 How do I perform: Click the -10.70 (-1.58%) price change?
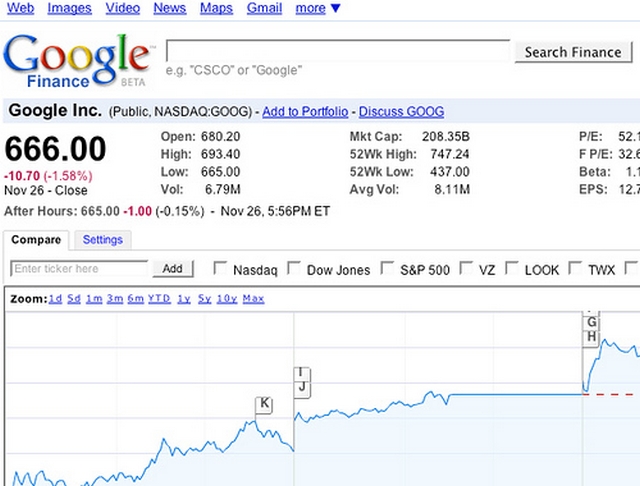tap(48, 176)
